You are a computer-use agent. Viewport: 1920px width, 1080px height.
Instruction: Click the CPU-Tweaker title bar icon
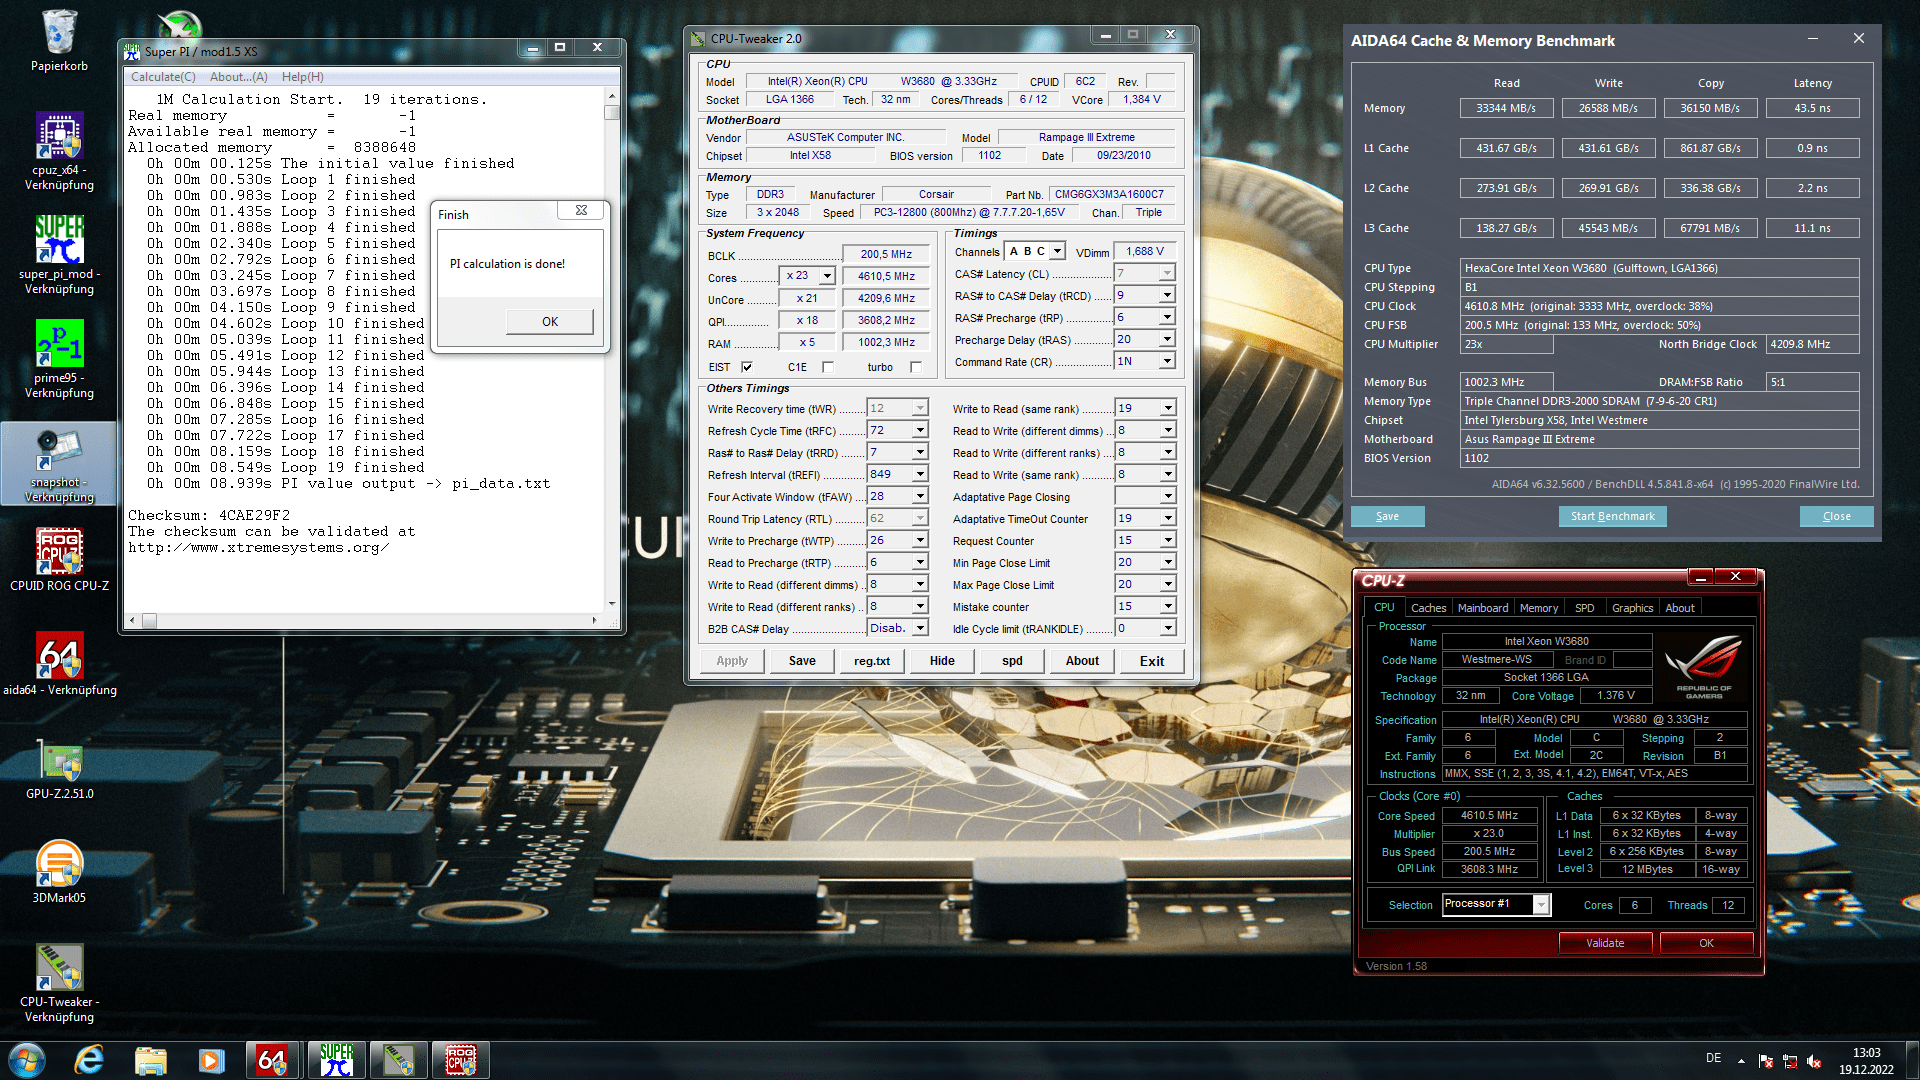click(698, 39)
